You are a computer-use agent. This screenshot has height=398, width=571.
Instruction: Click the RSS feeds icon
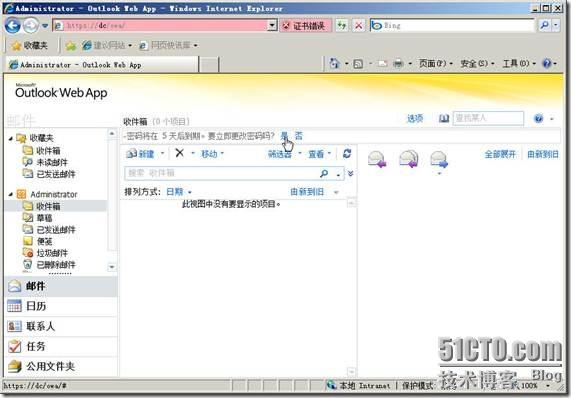click(358, 64)
